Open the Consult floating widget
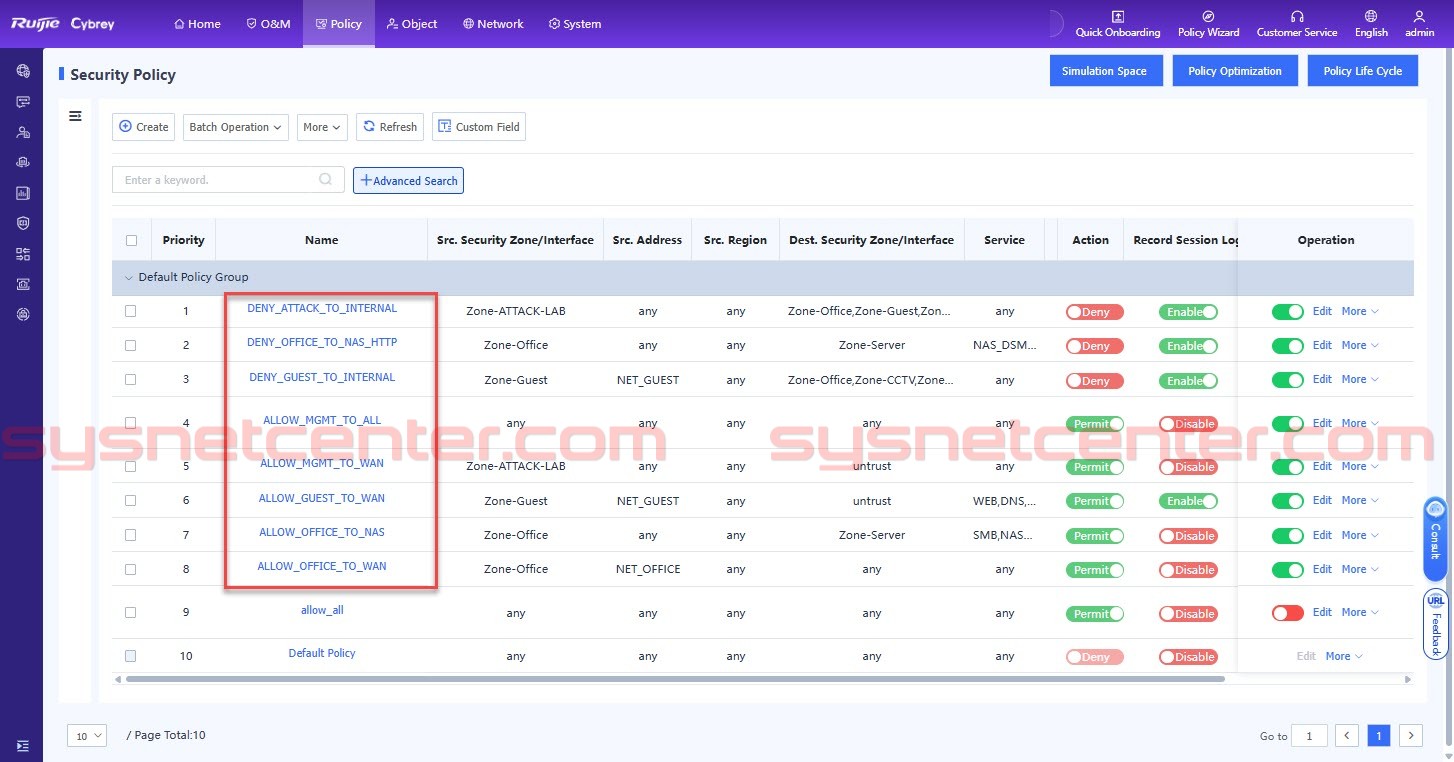Viewport: 1454px width, 762px height. [1435, 539]
